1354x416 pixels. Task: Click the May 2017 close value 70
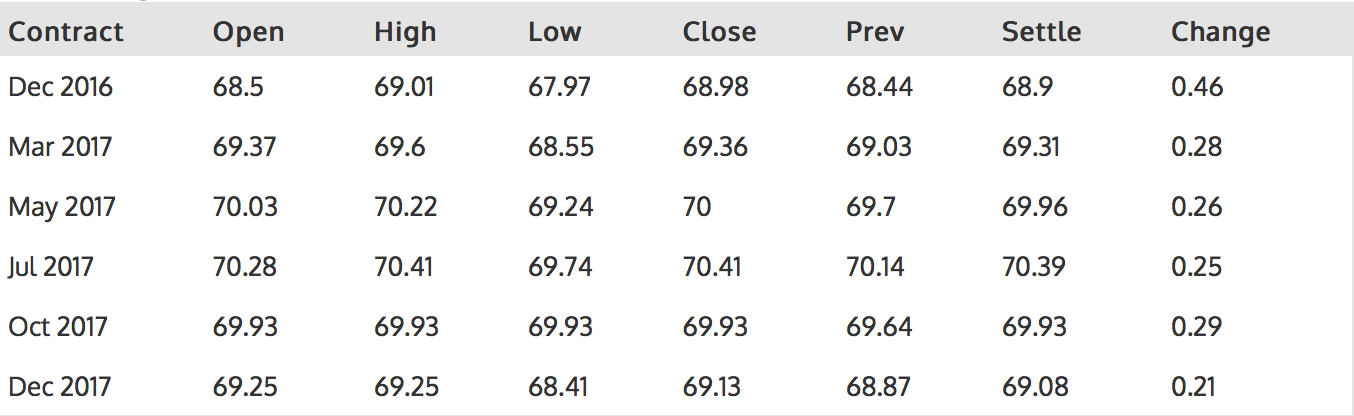coord(697,207)
